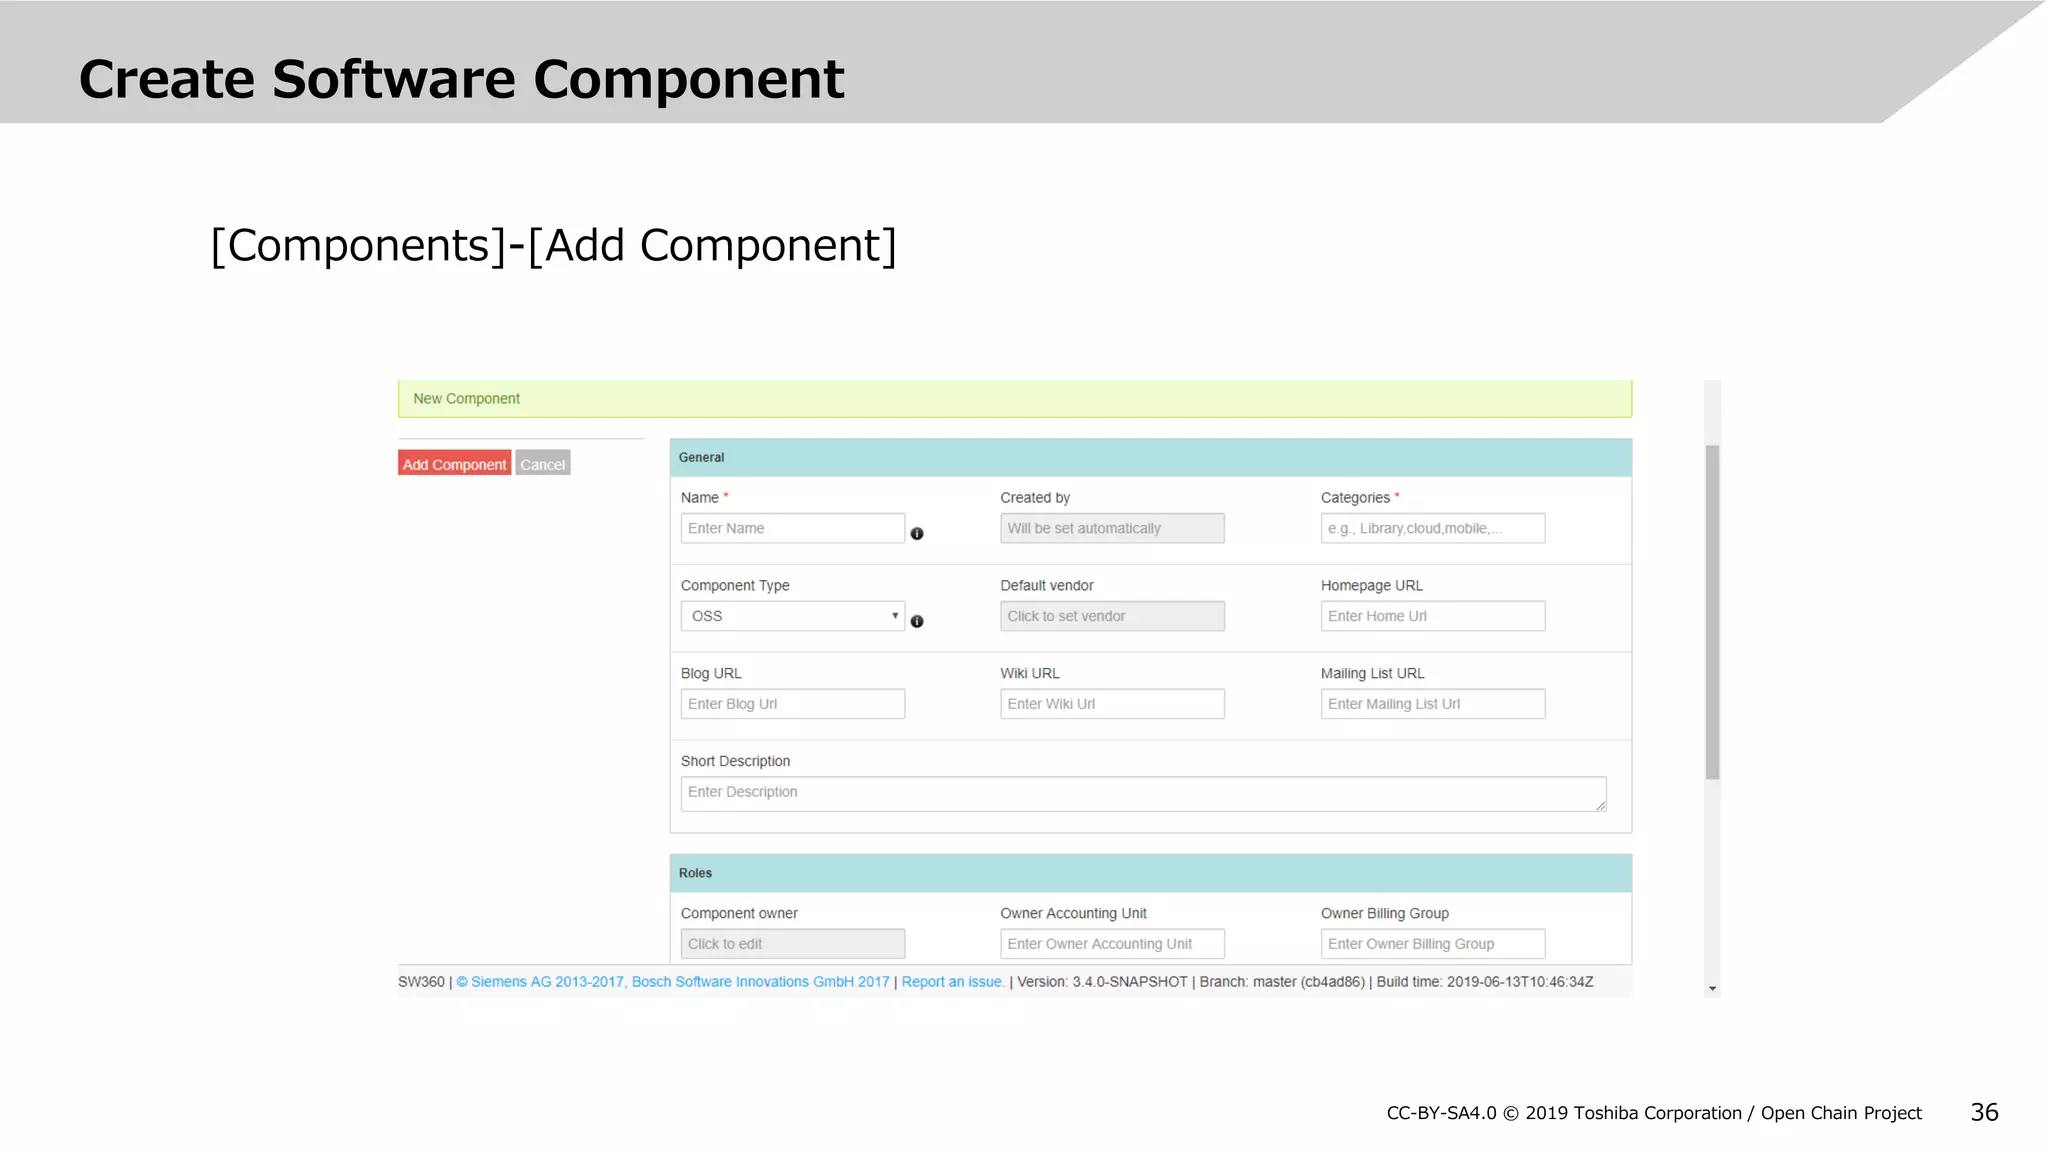Focus the Enter Mailing List Url field
The image size is (2048, 1152).
click(1433, 704)
